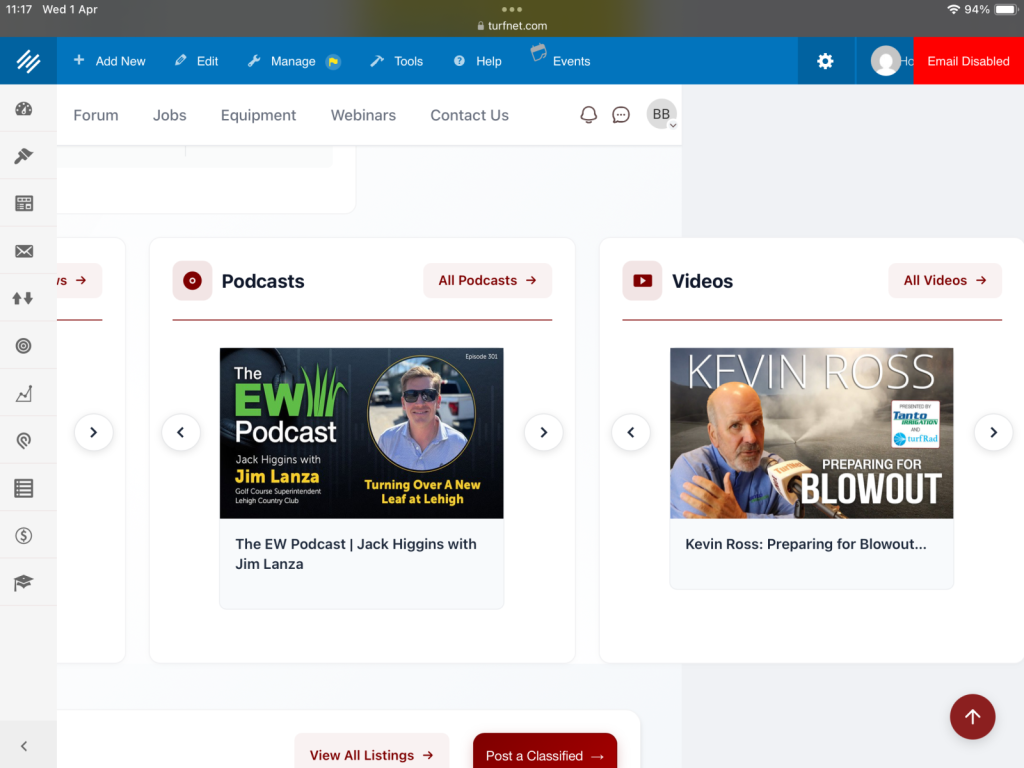Tap the battery indicator in status bar
Viewport: 1024px width, 768px height.
(x=1006, y=9)
